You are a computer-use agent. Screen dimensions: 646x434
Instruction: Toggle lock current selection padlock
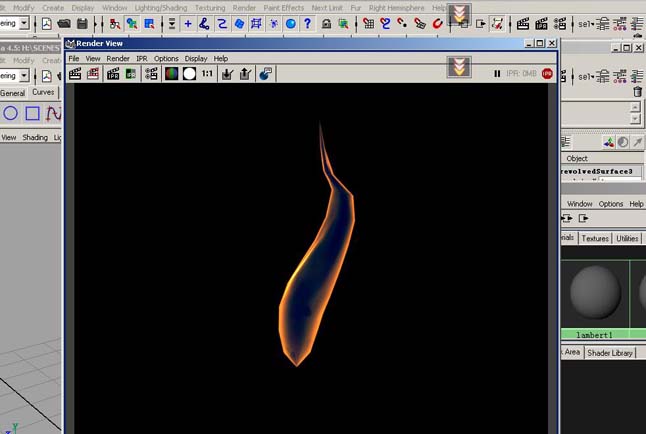[x=326, y=24]
